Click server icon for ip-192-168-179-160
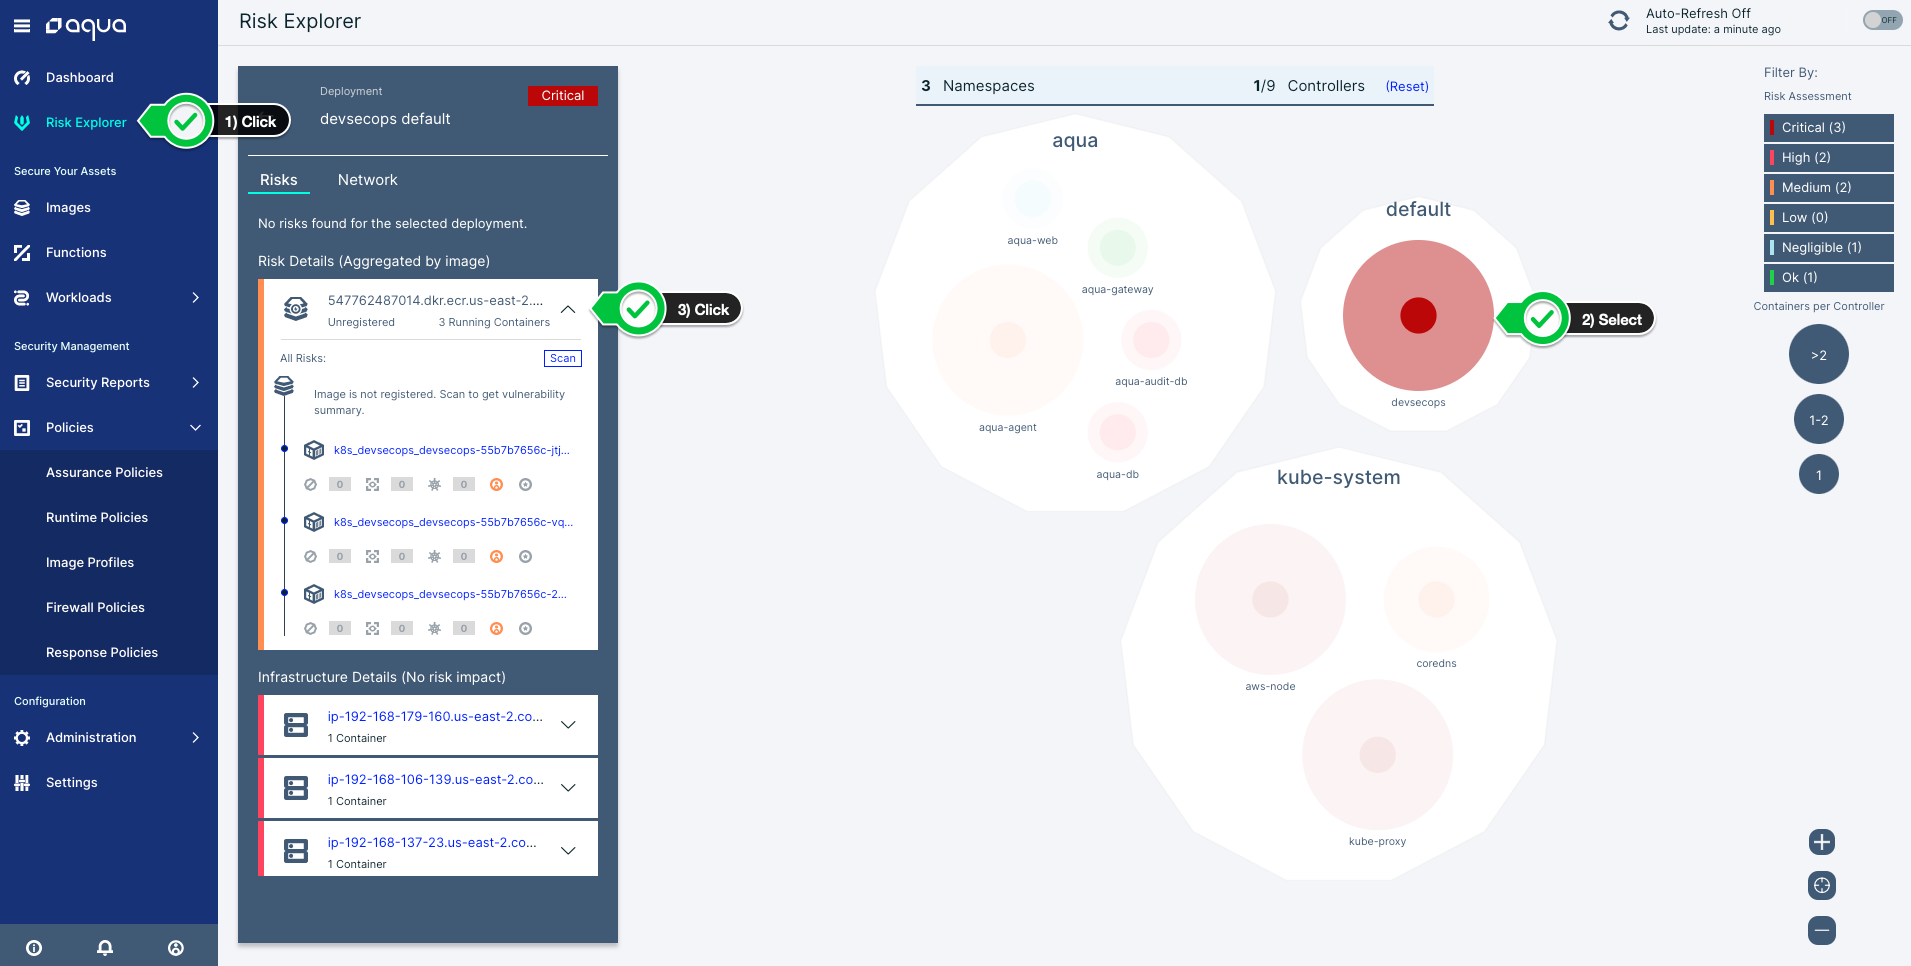Viewport: 1911px width, 966px height. (x=296, y=725)
